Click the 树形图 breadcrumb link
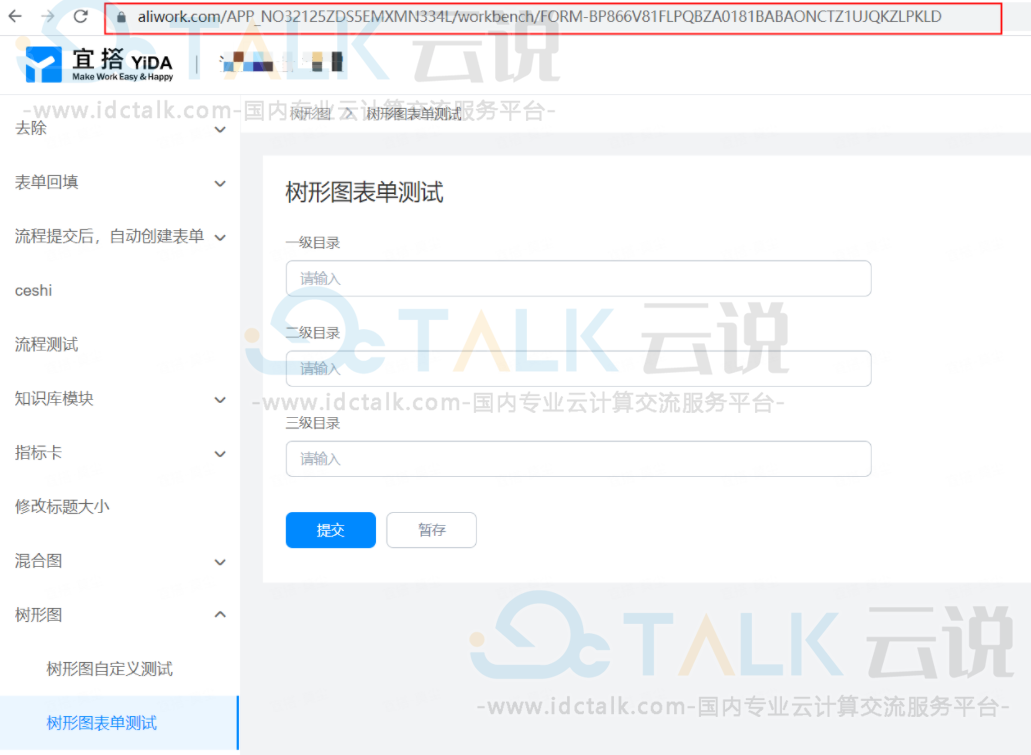Screen dimensions: 1031x755 [310, 114]
